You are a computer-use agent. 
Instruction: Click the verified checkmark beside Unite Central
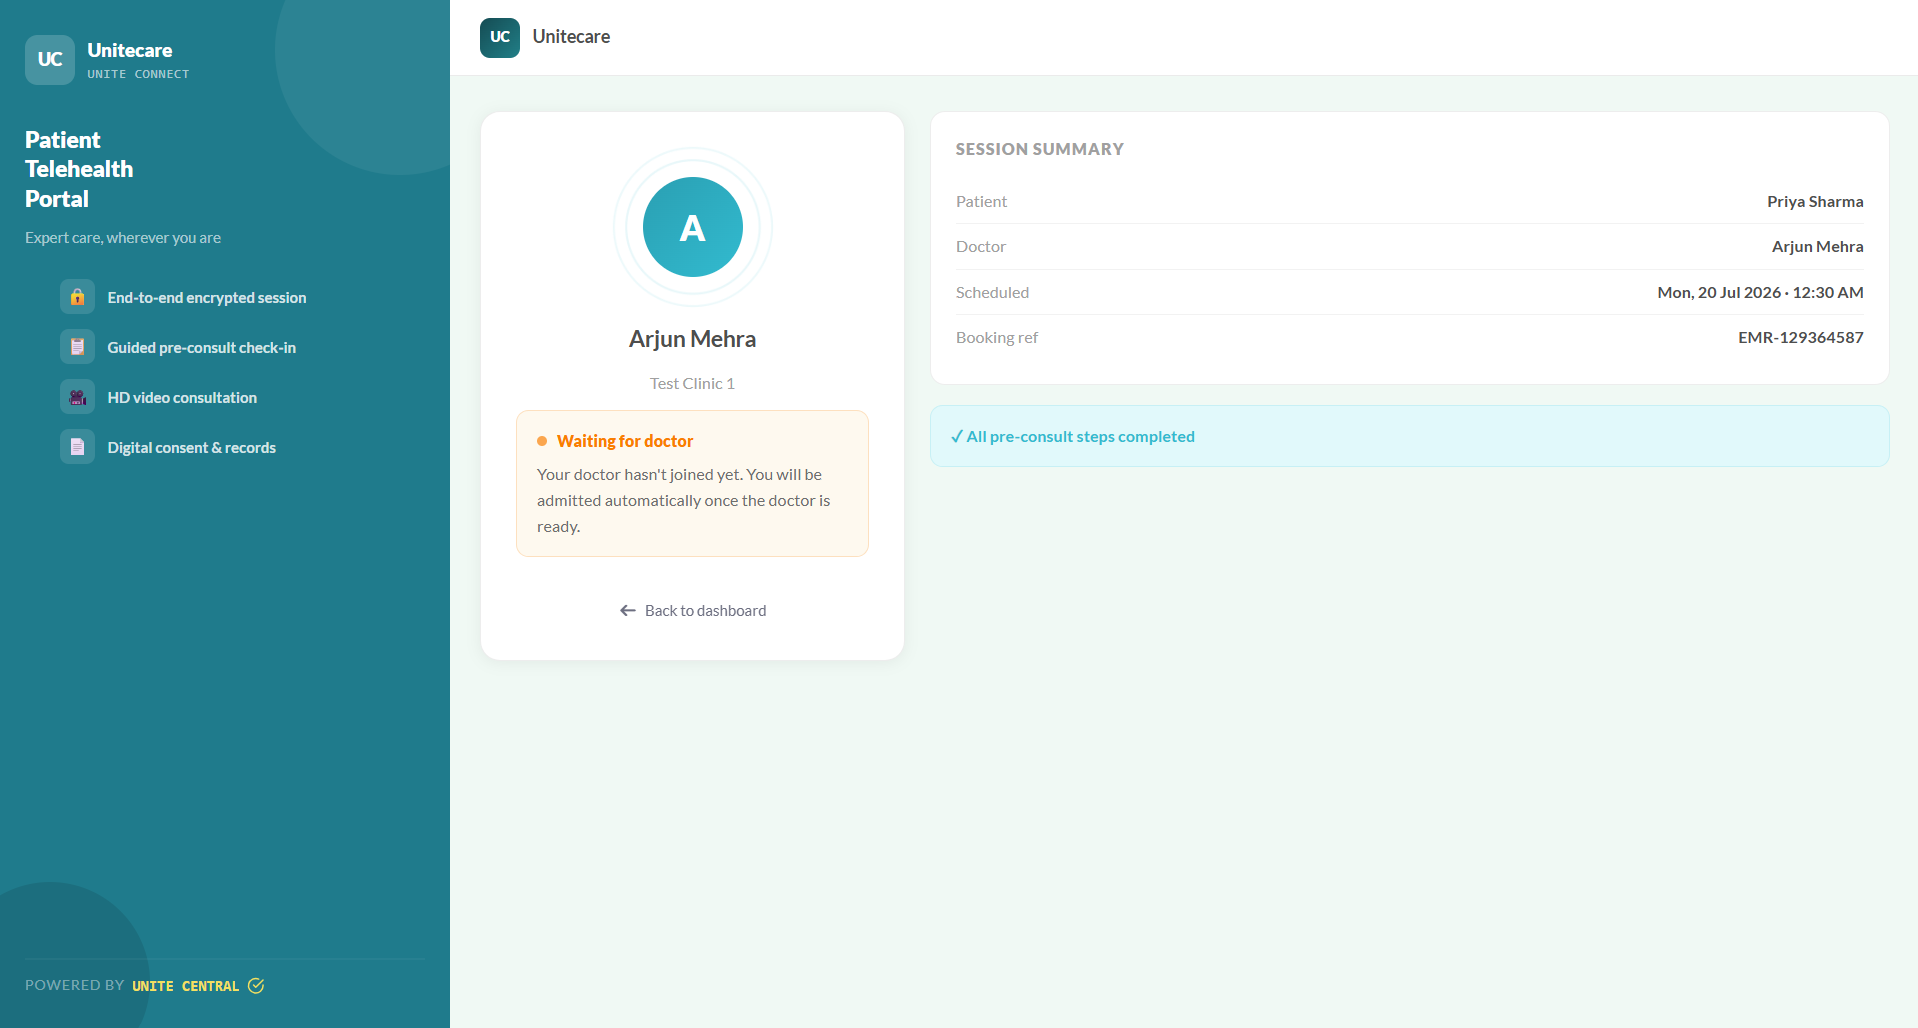click(256, 986)
